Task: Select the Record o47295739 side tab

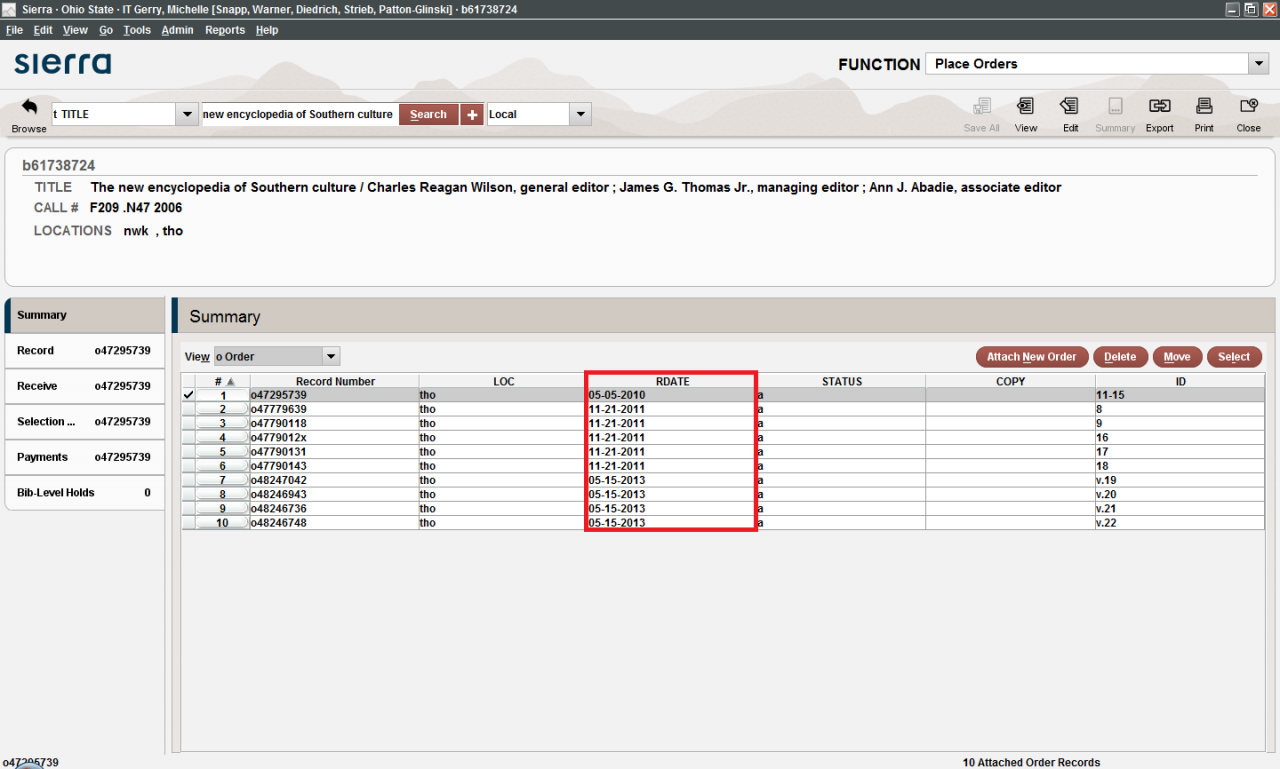Action: point(85,351)
